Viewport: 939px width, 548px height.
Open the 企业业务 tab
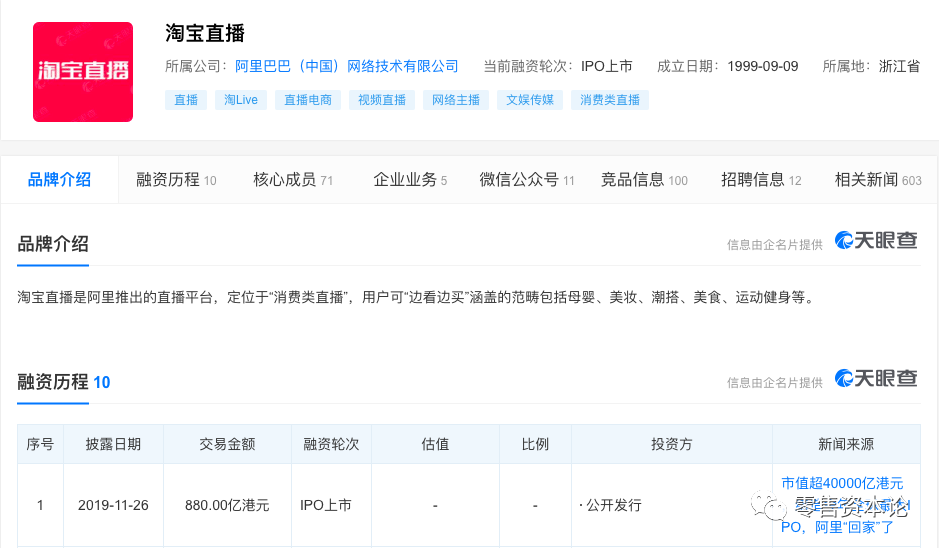[410, 180]
